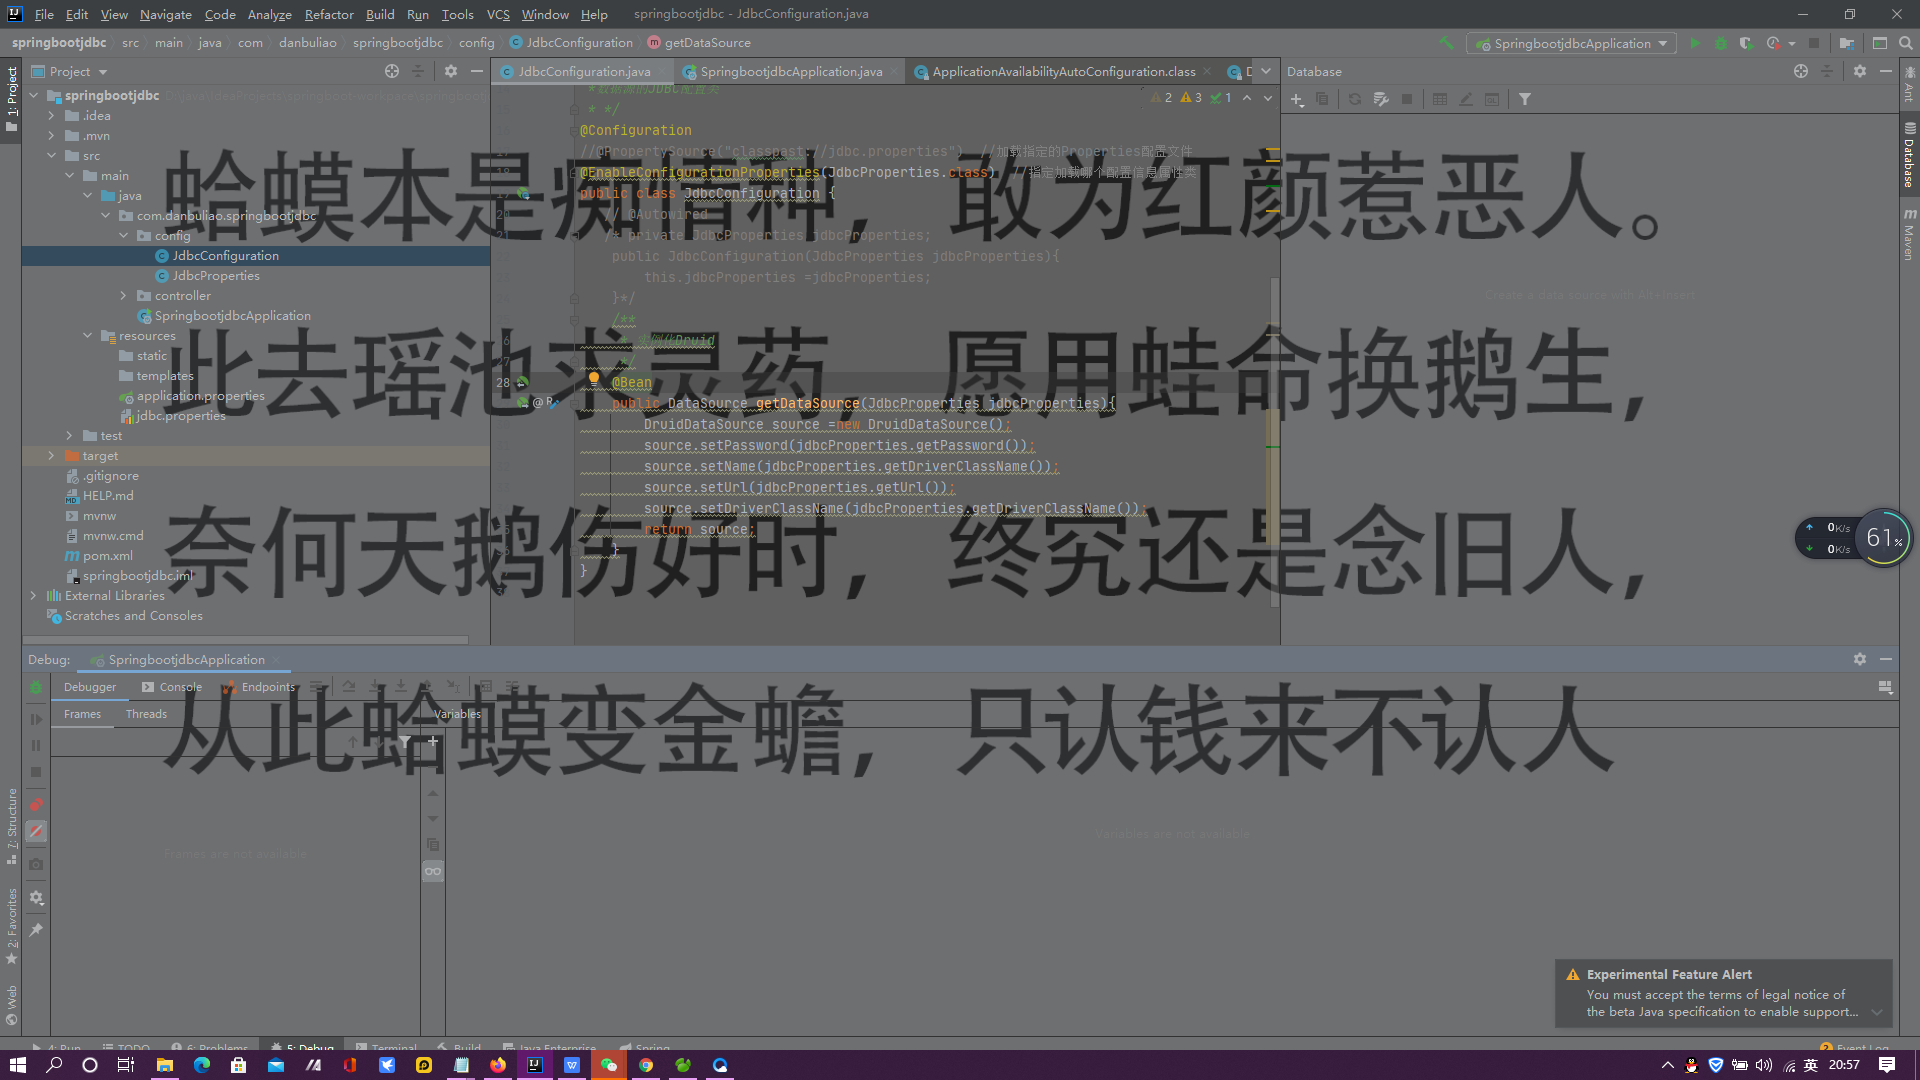1920x1080 pixels.
Task: Open the Console tab in the Debug panel
Action: 171,687
